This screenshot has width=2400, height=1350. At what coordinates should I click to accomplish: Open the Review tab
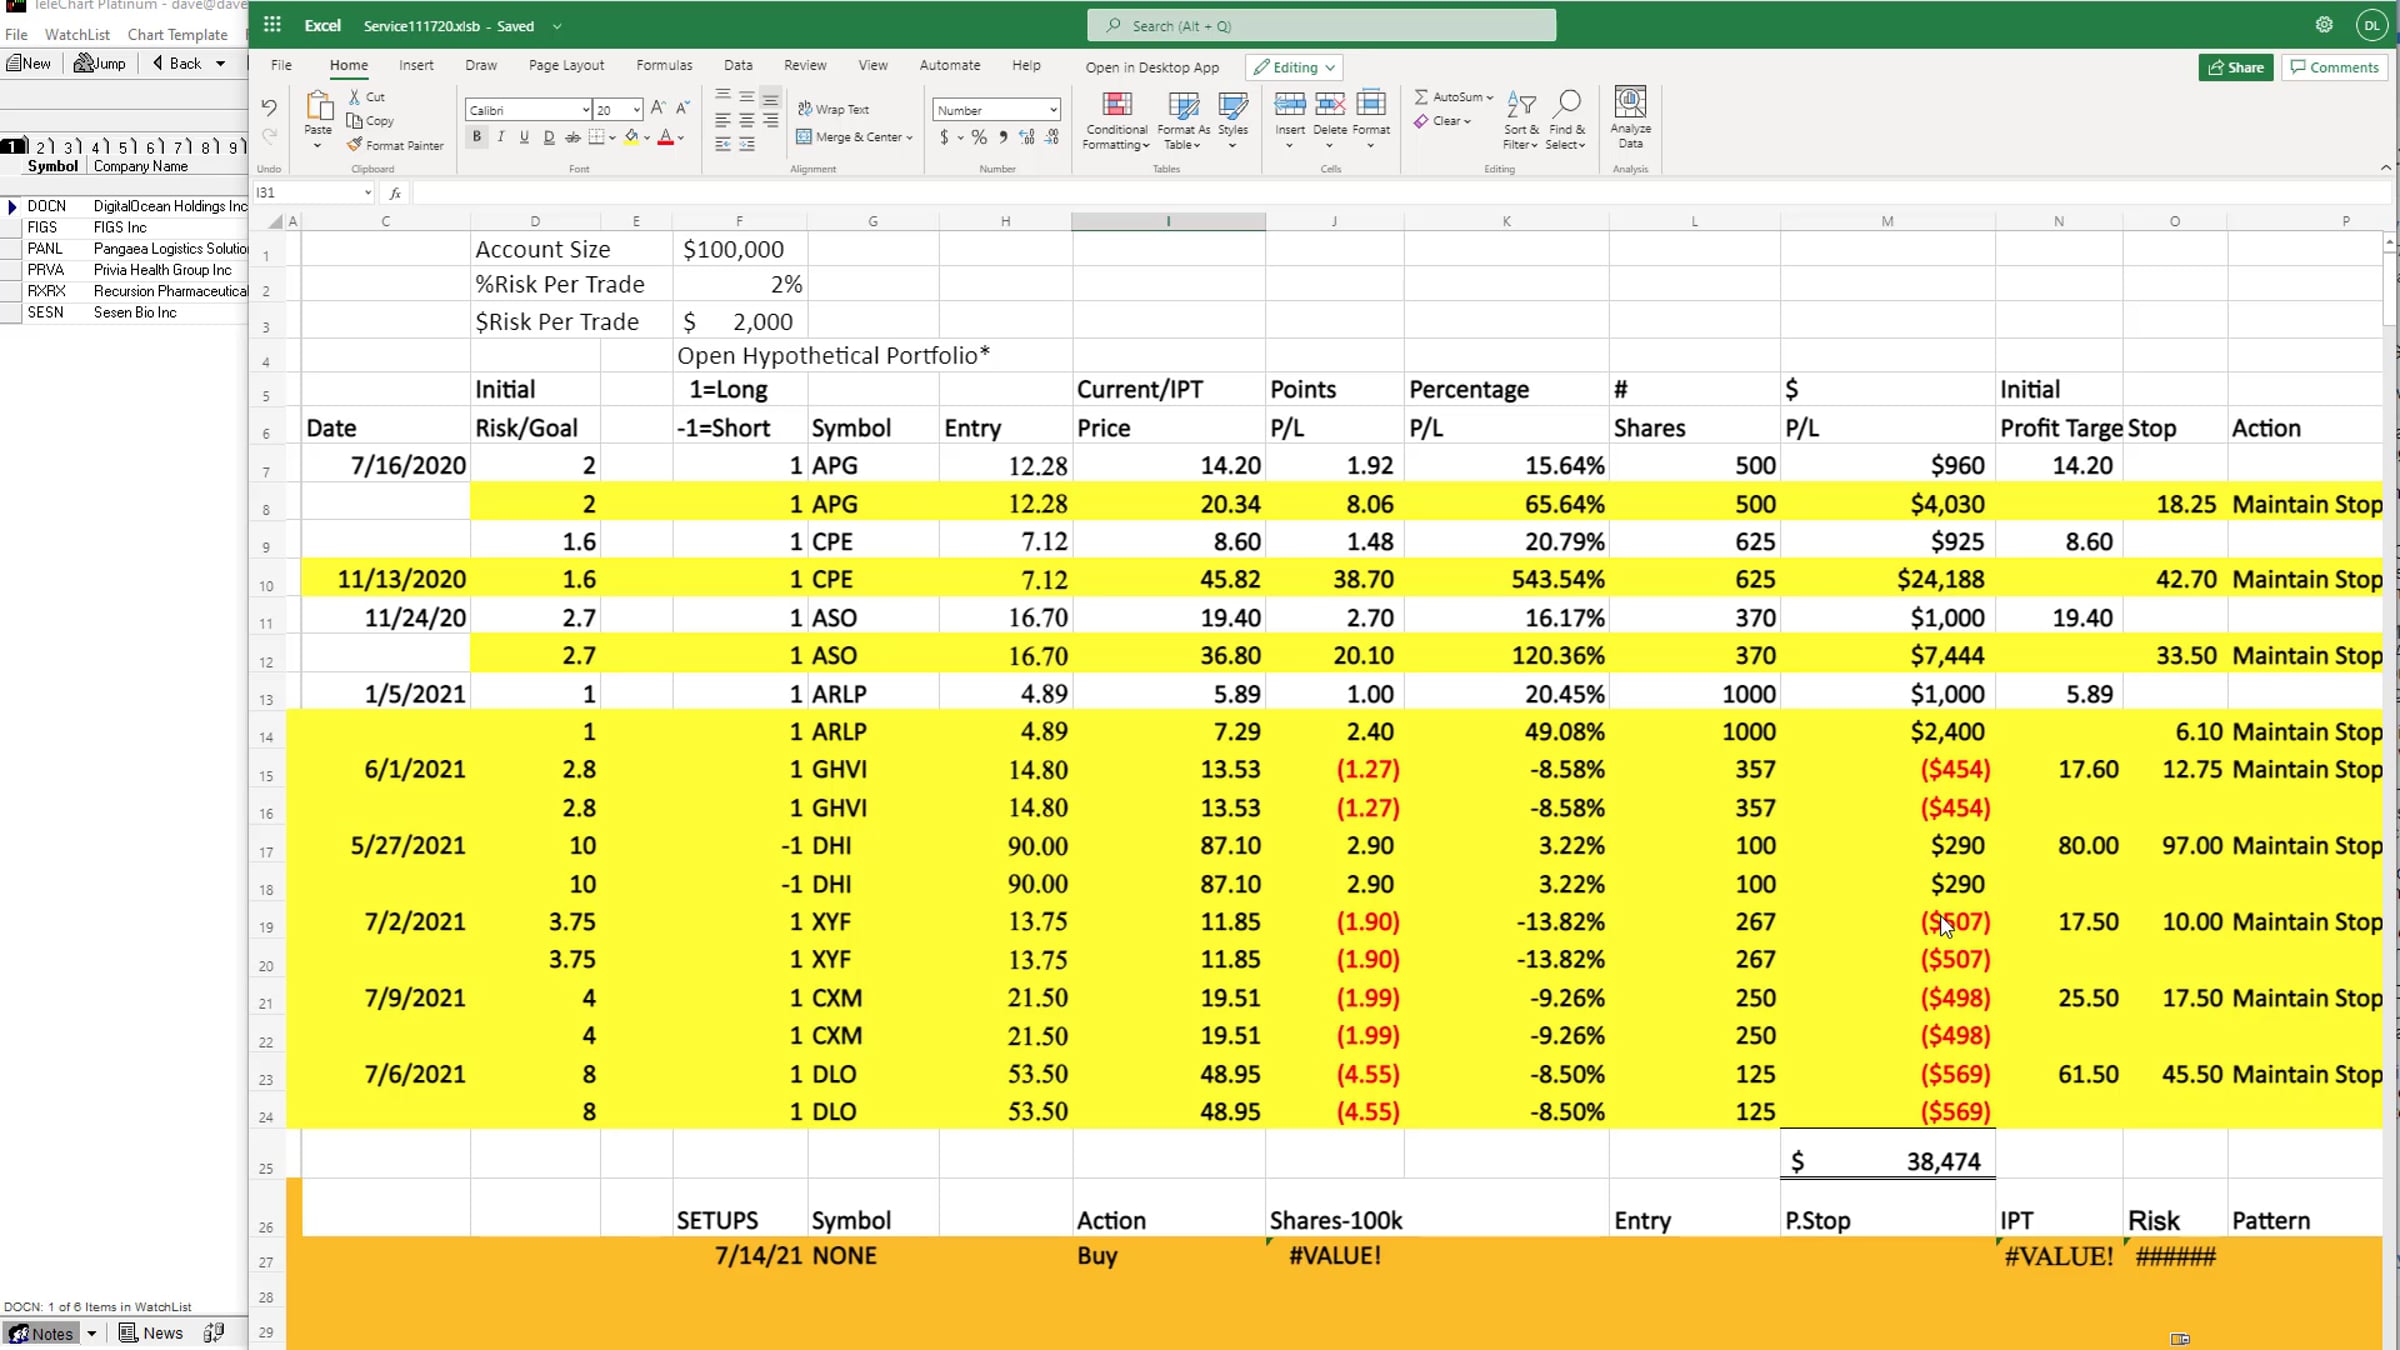point(805,65)
